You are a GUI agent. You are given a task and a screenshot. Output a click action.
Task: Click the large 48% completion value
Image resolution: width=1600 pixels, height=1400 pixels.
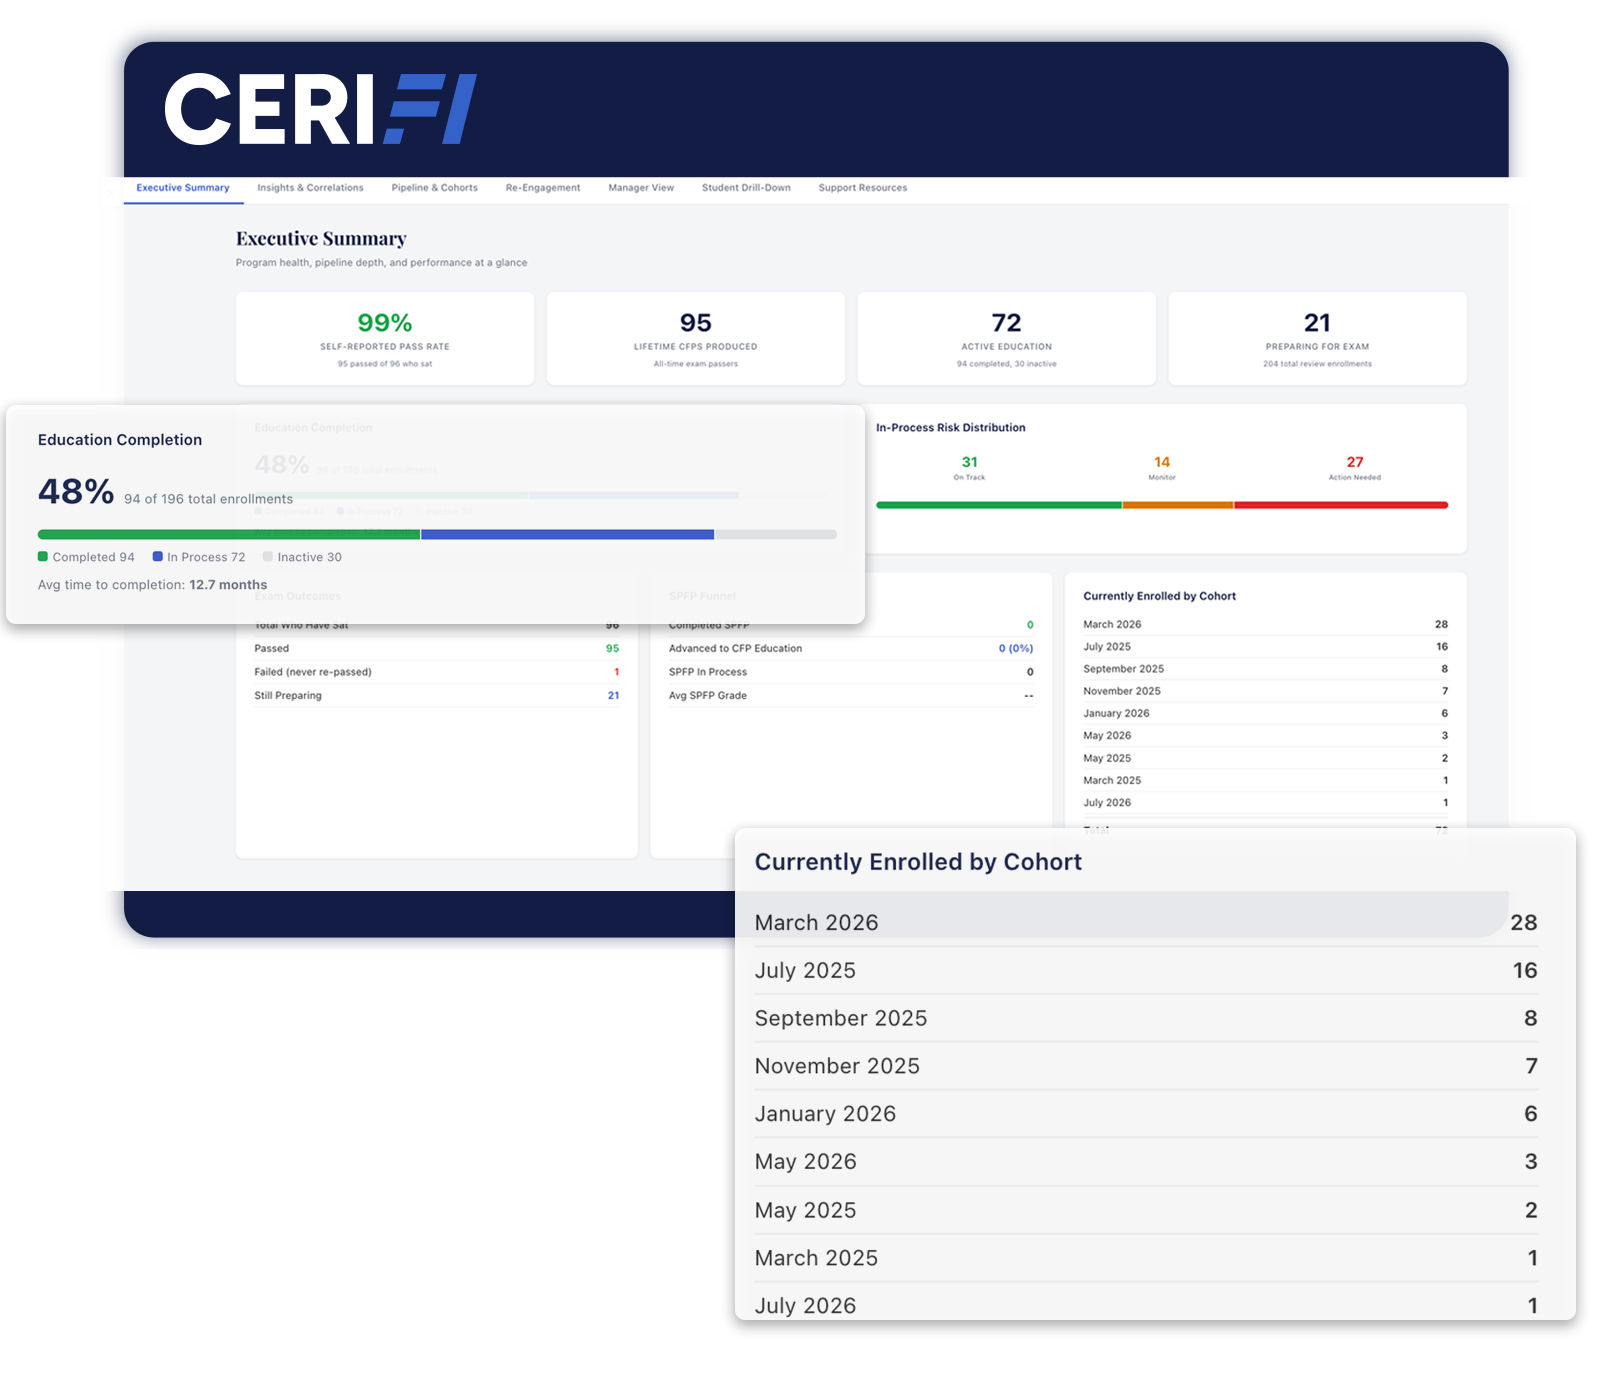[76, 492]
